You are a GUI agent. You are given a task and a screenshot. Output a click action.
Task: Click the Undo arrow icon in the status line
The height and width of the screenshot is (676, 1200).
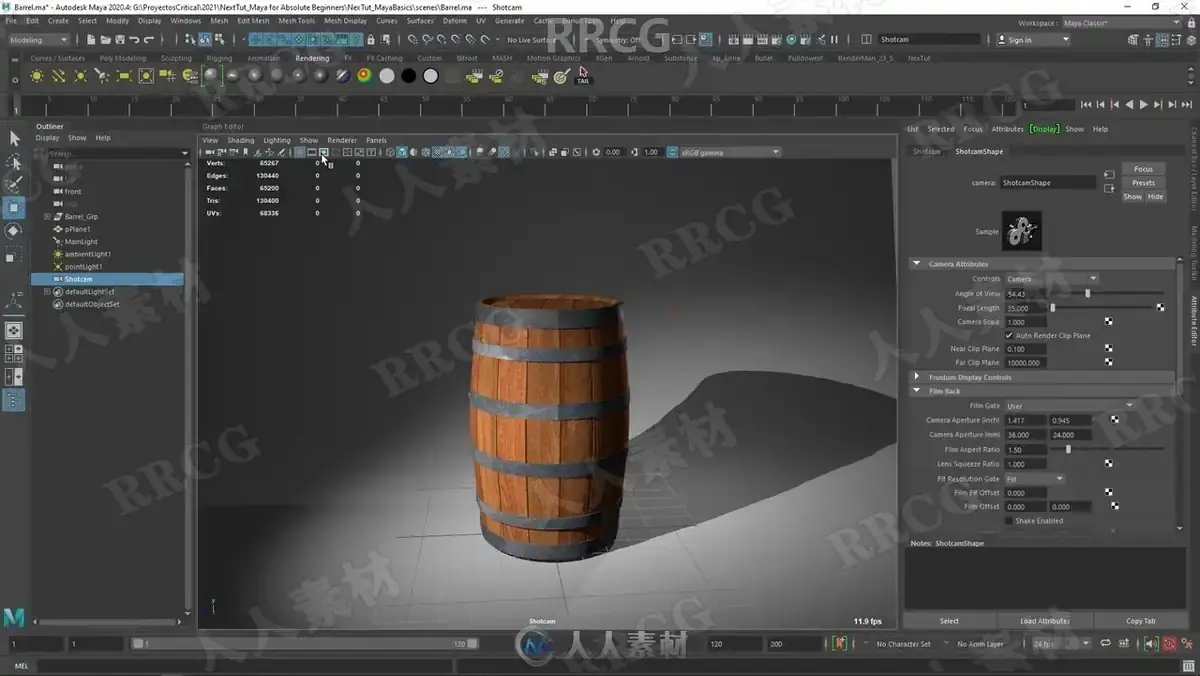click(134, 40)
